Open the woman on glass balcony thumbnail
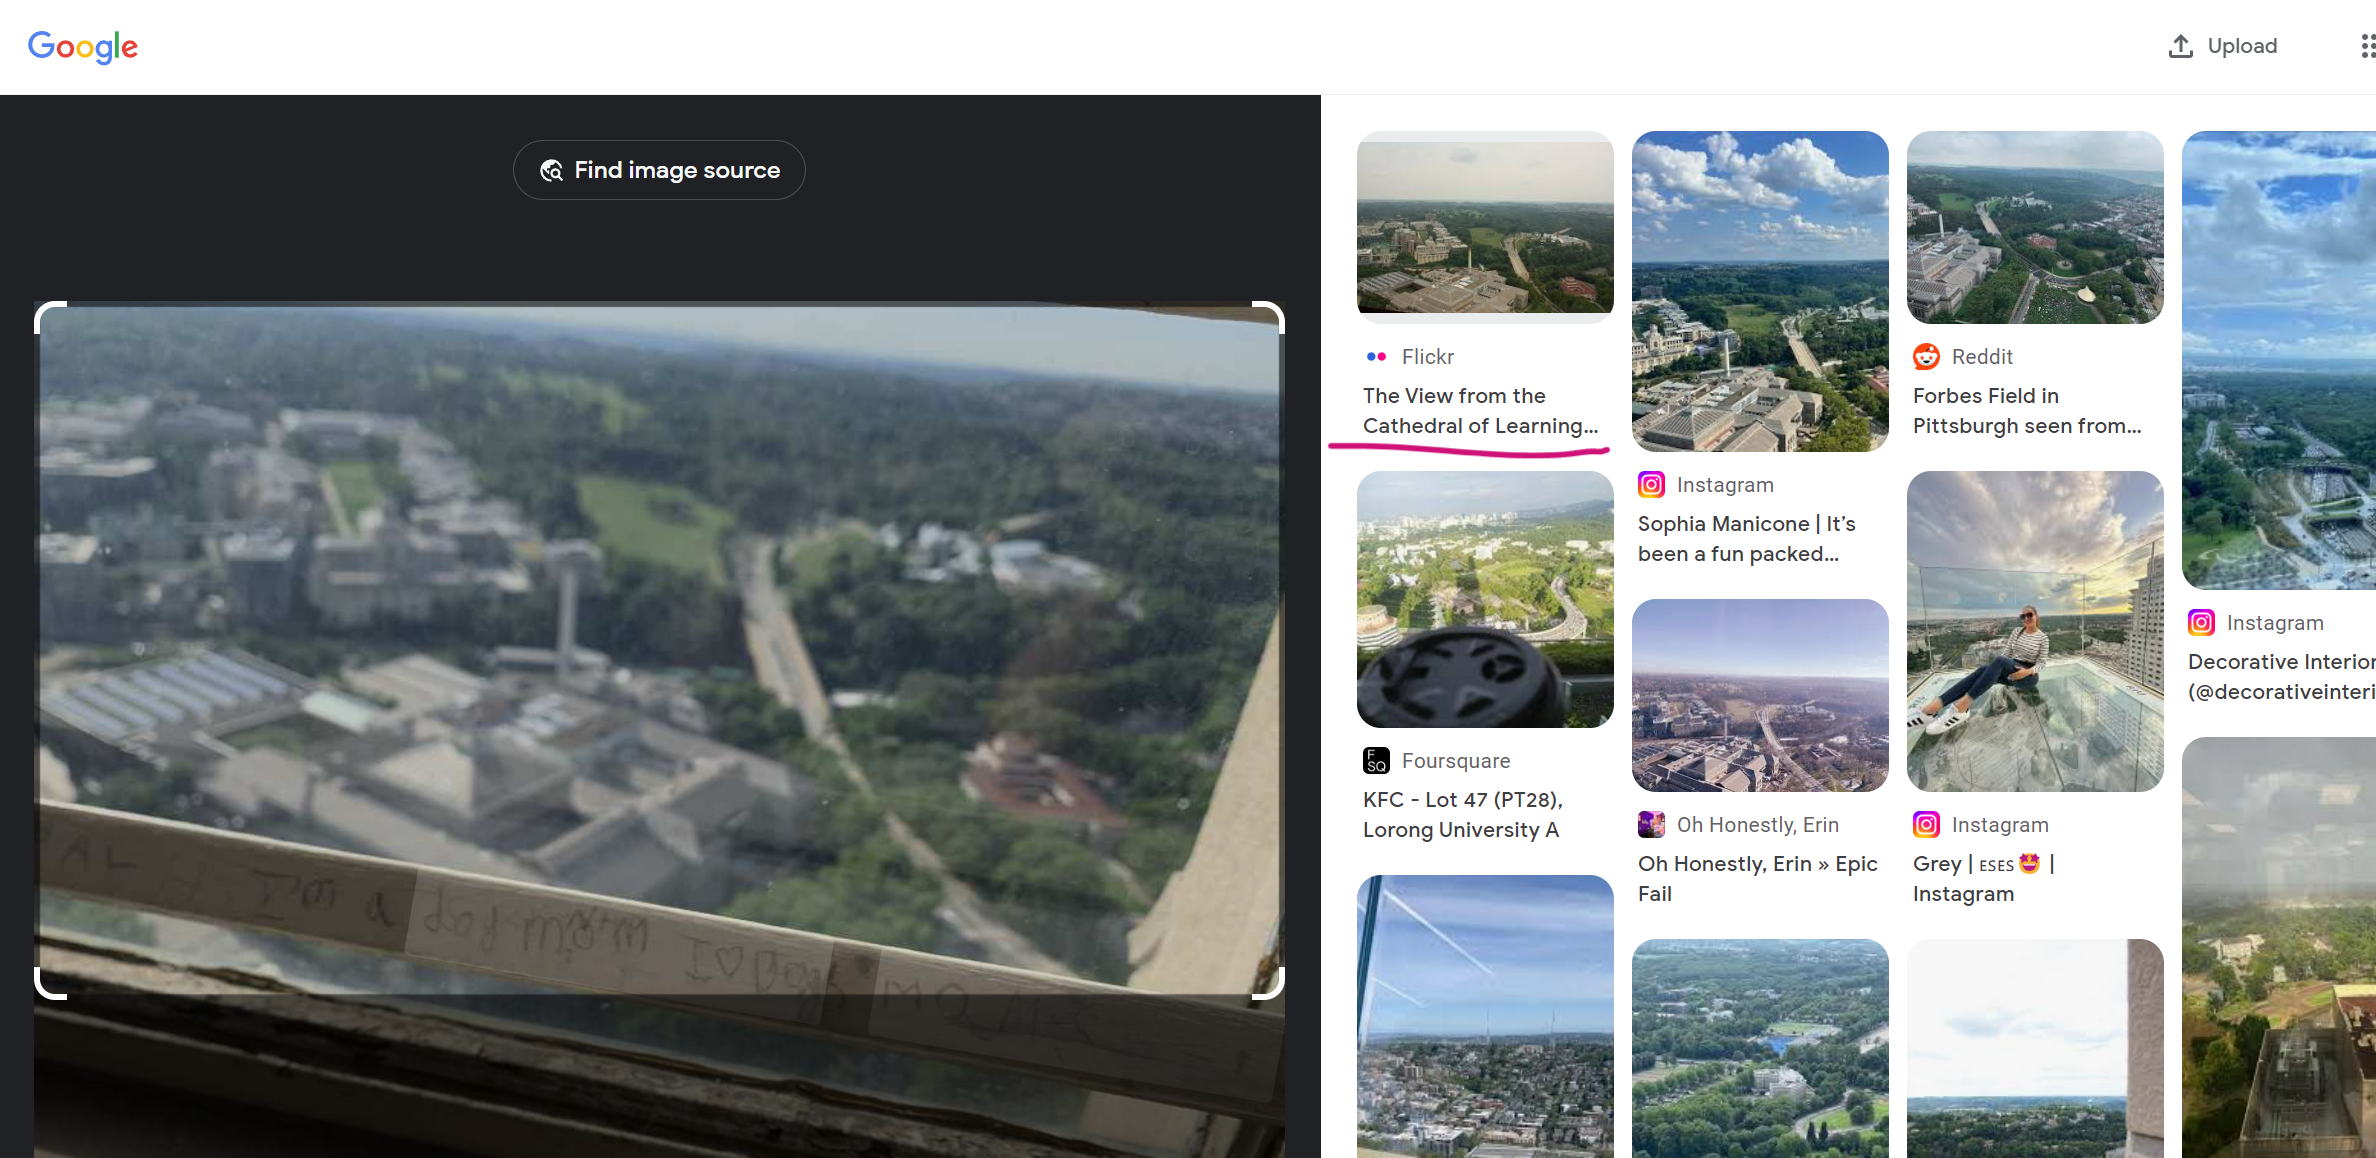Screen dimensions: 2376x1158 pyautogui.click(x=2035, y=631)
